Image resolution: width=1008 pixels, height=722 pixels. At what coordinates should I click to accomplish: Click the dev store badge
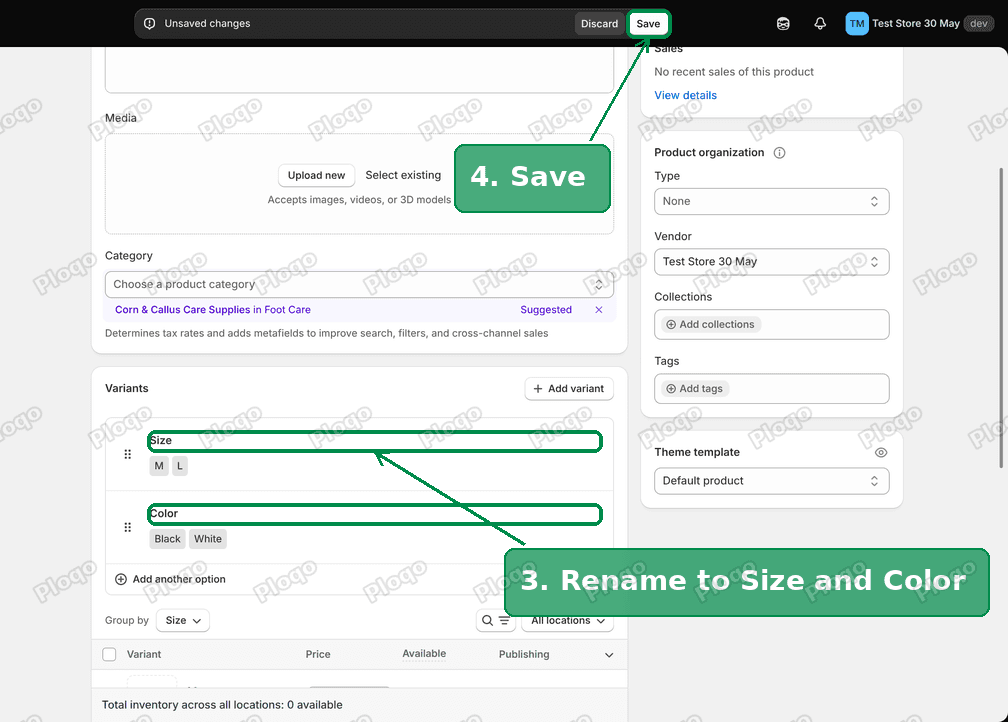tap(978, 24)
